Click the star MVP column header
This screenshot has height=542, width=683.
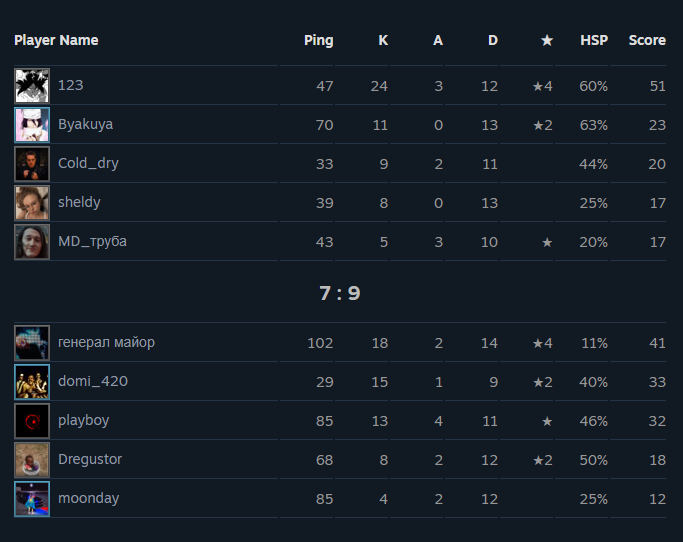546,41
